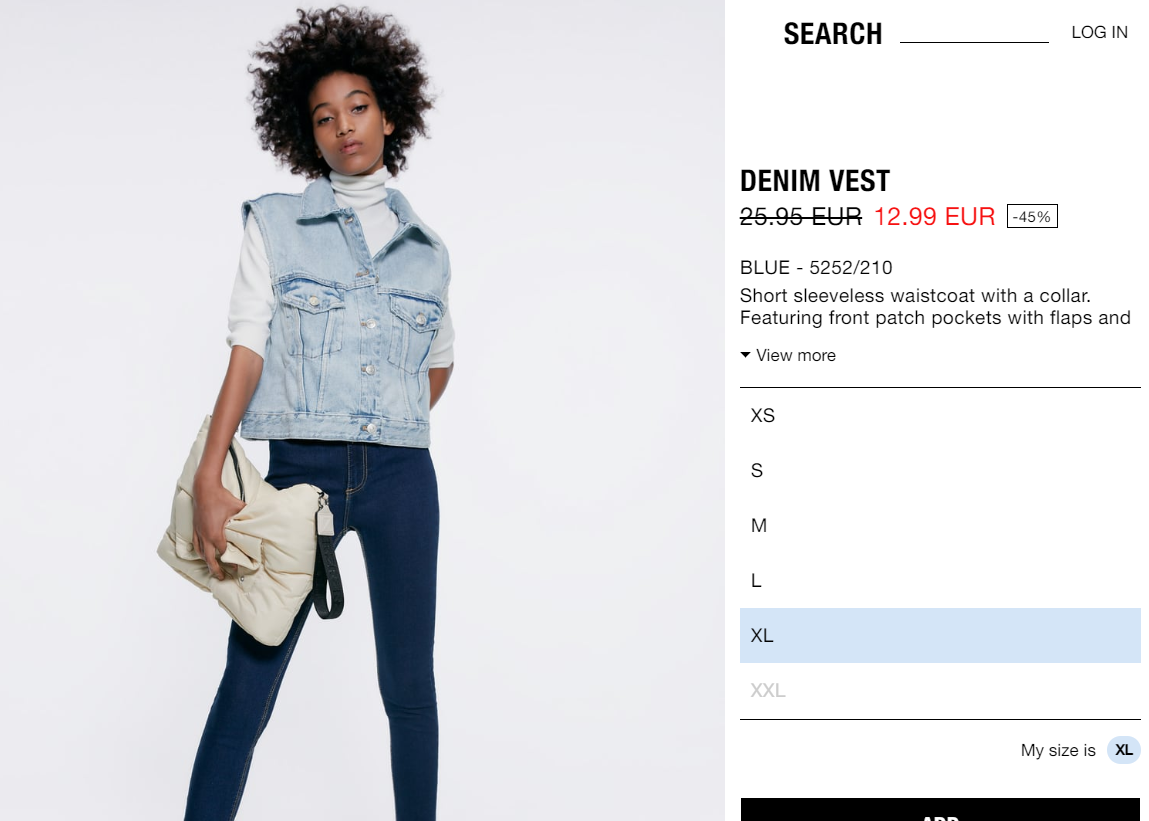The image size is (1149, 821).
Task: Choose size M
Action: point(940,526)
